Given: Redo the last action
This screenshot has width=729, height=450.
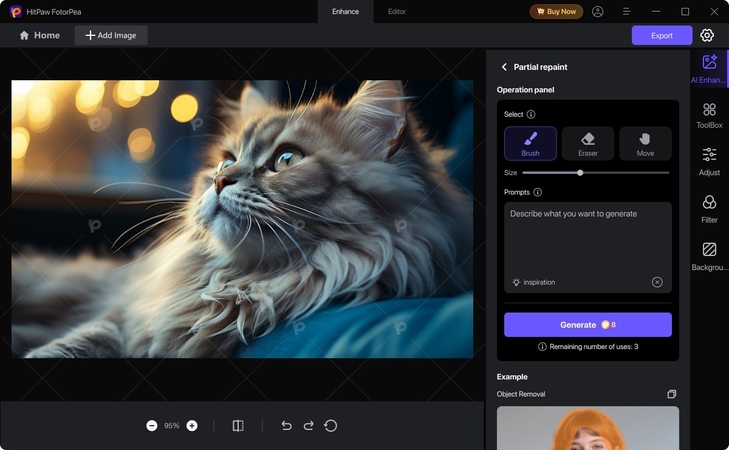Looking at the screenshot, I should point(308,426).
